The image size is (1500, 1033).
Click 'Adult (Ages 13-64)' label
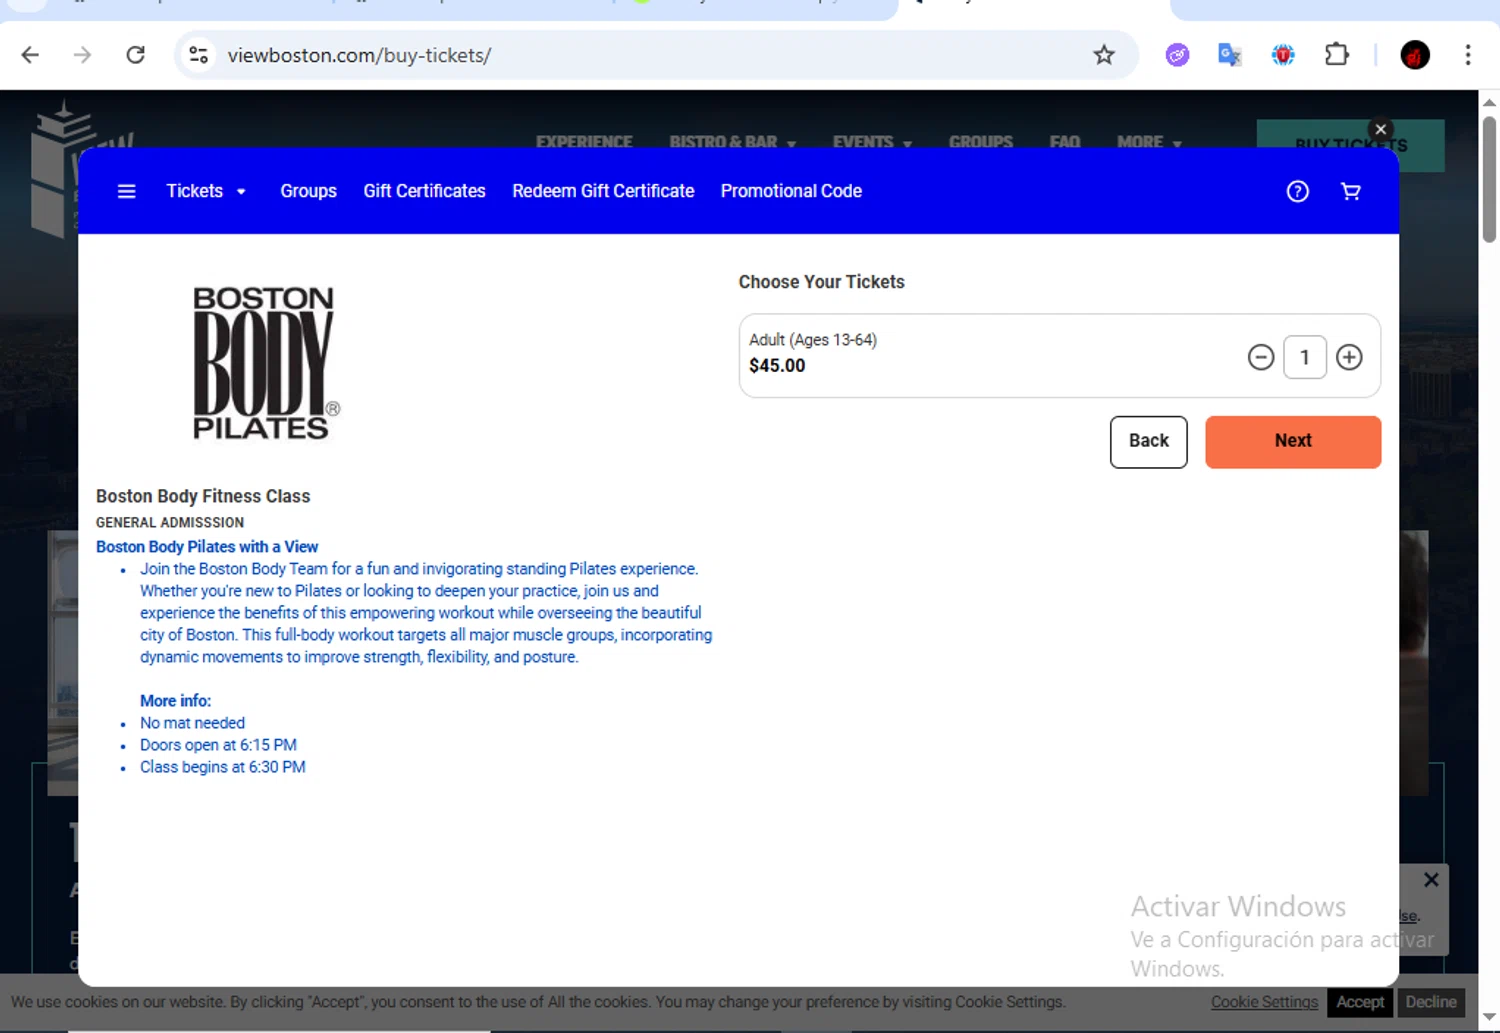(x=813, y=340)
